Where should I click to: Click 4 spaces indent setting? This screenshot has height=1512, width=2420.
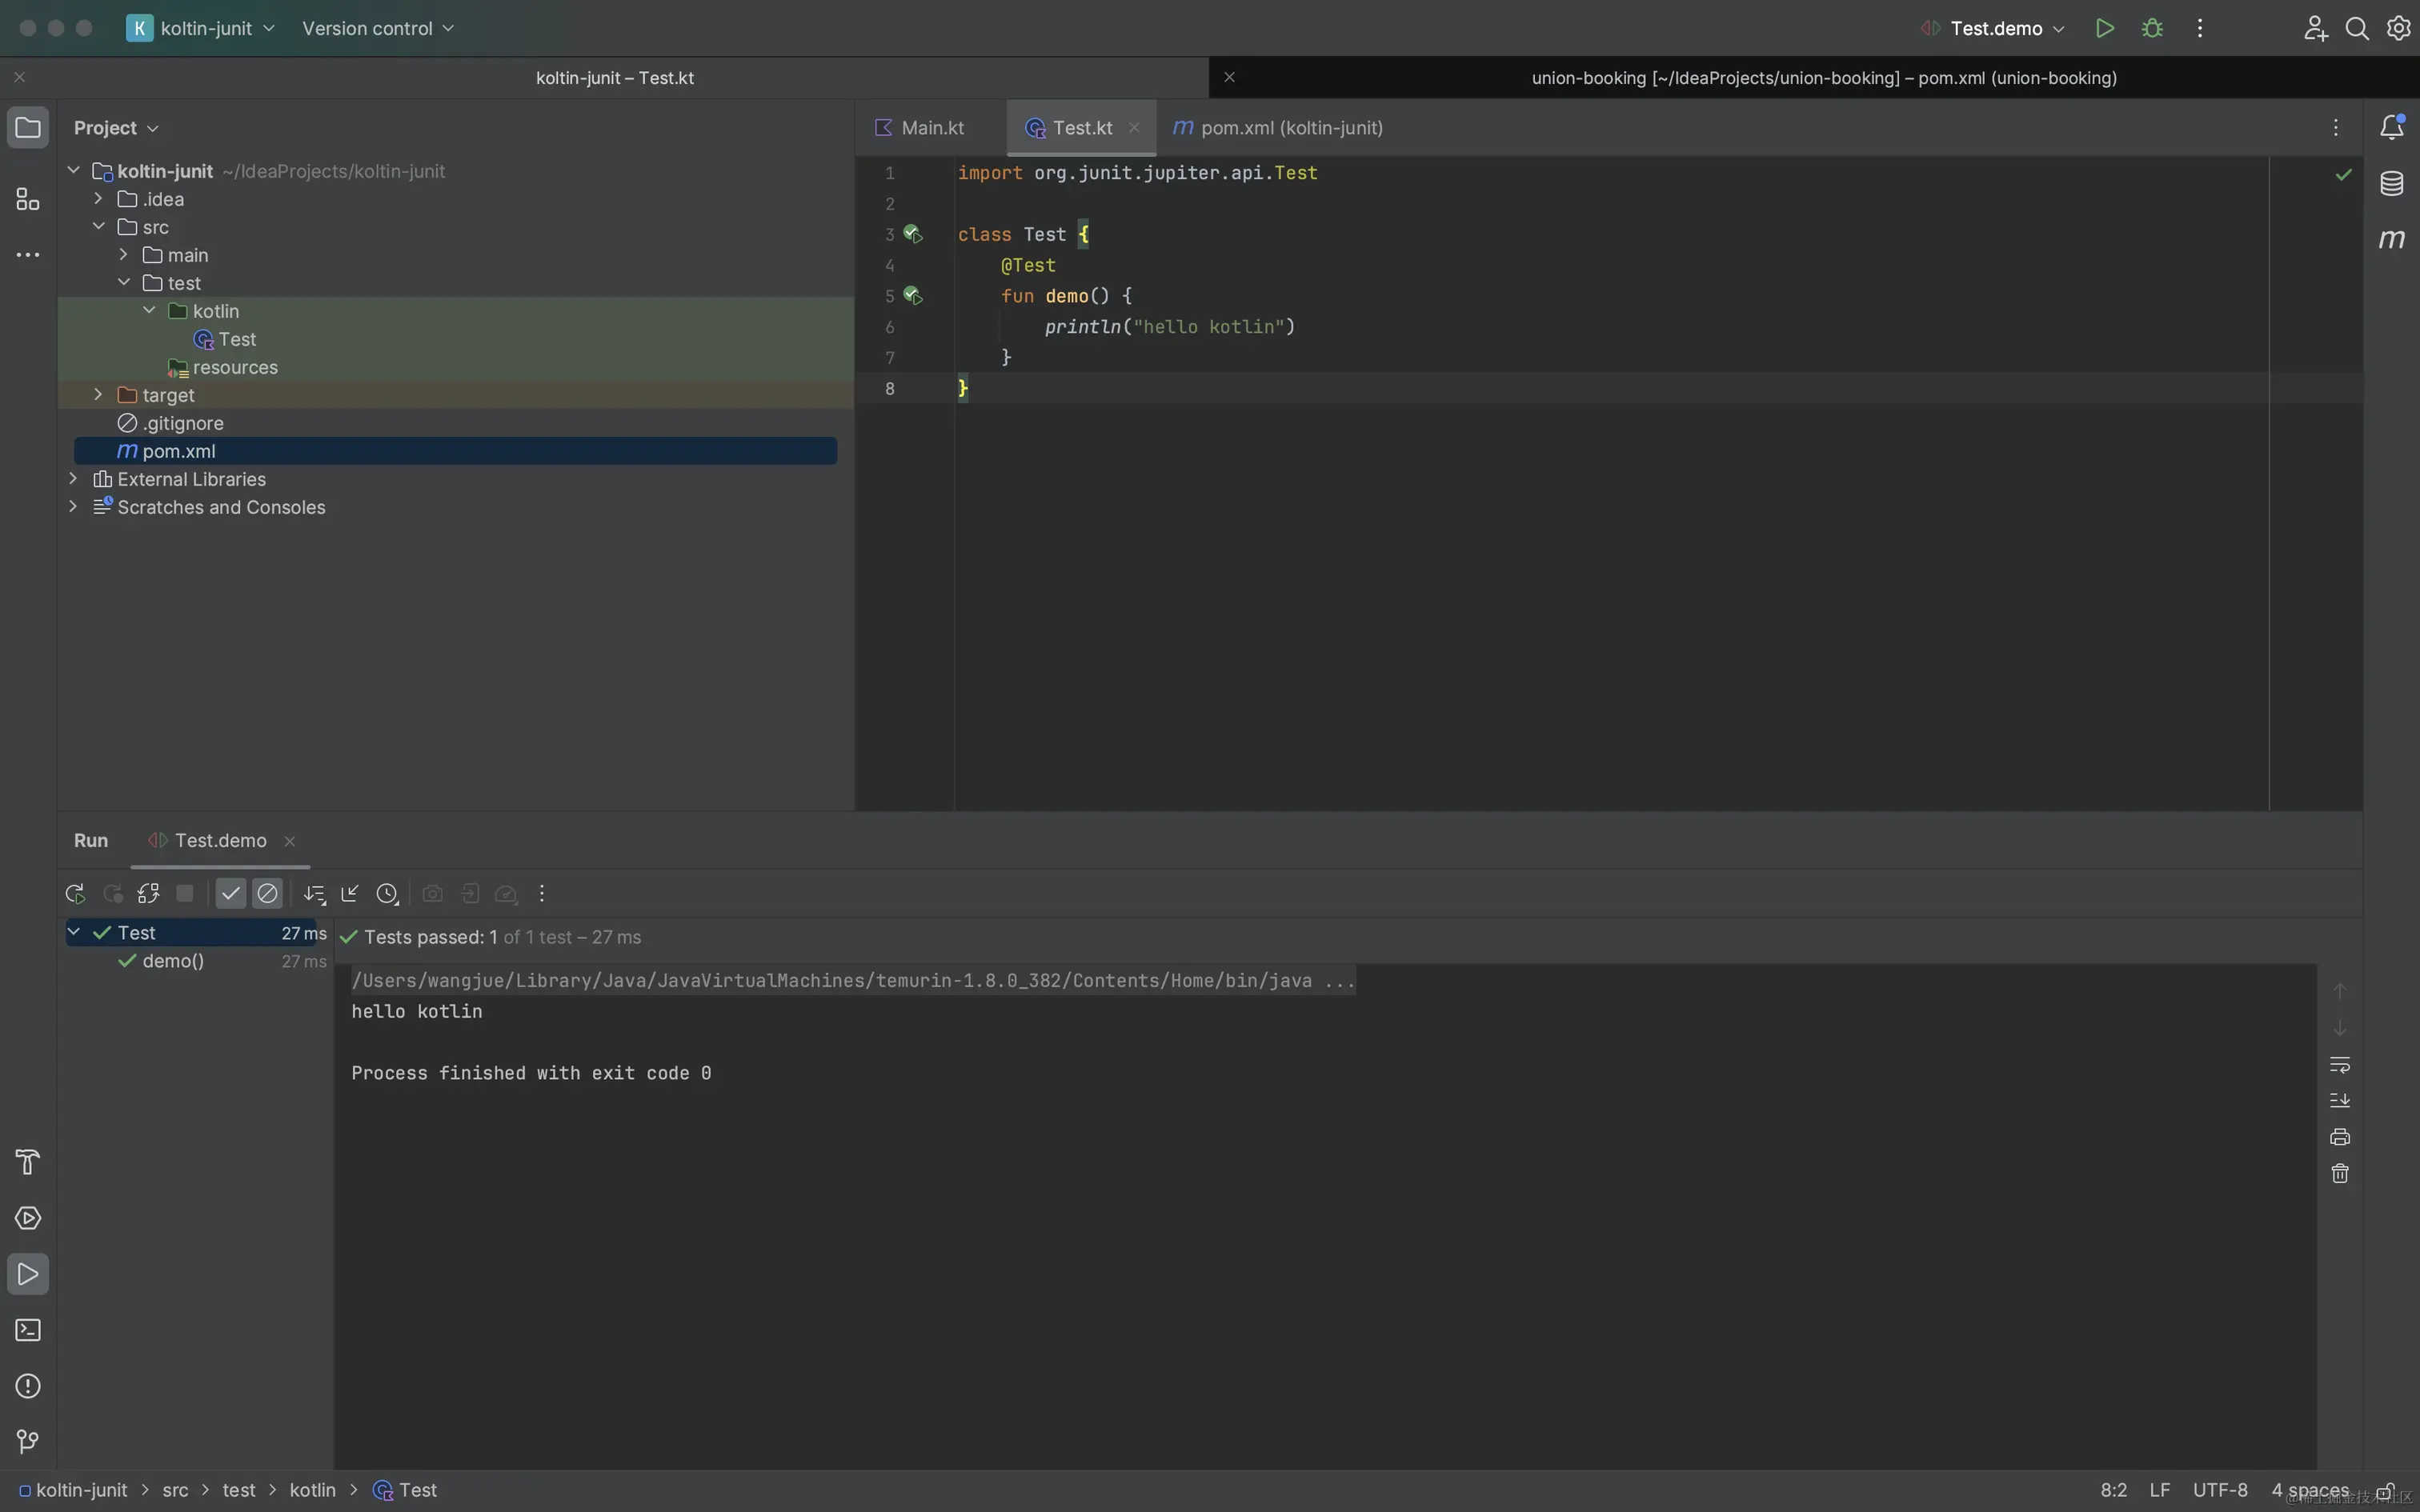click(2310, 1491)
